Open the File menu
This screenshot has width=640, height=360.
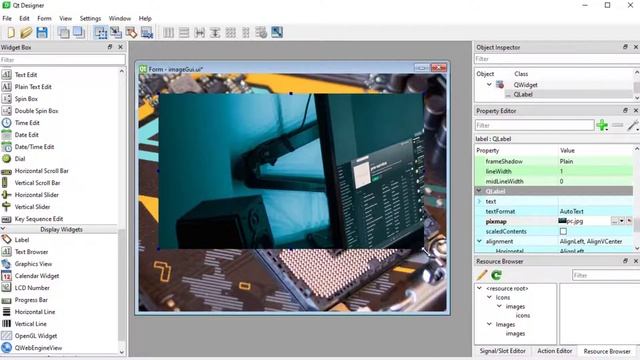7,18
